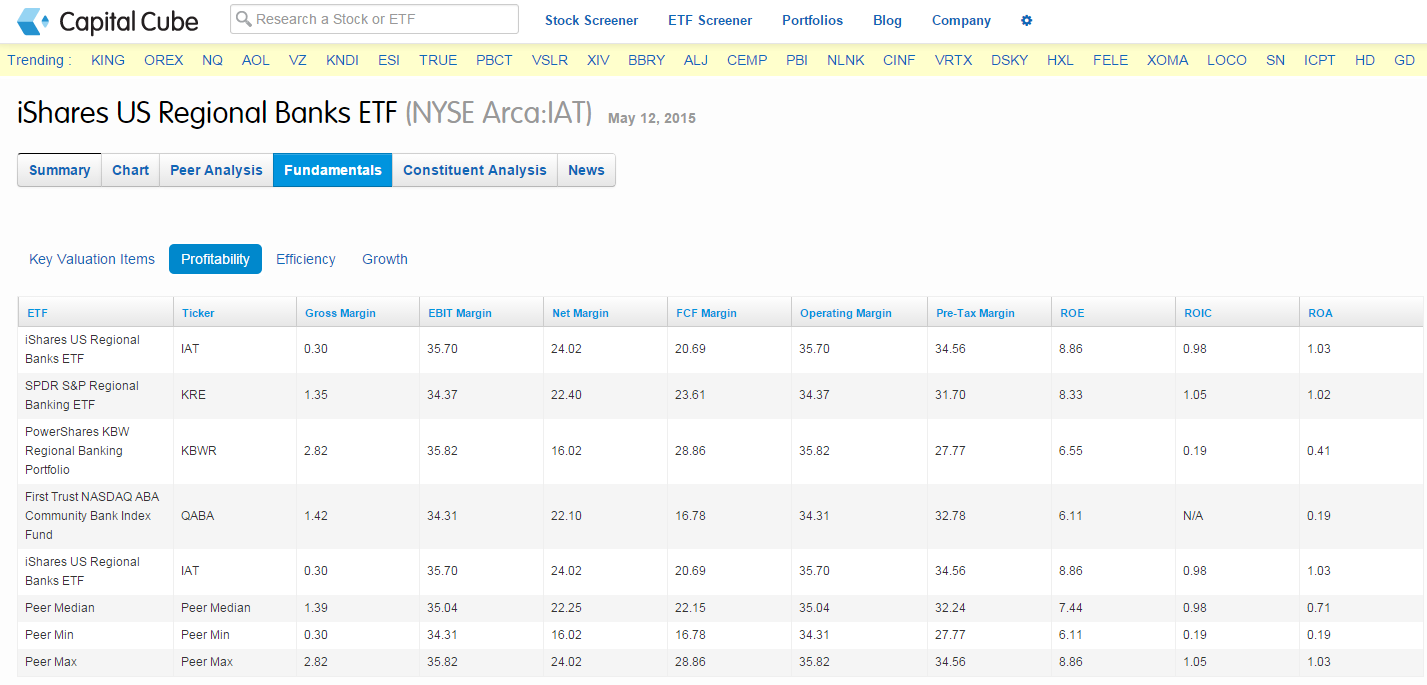Switch to the Chart tab

click(x=130, y=170)
